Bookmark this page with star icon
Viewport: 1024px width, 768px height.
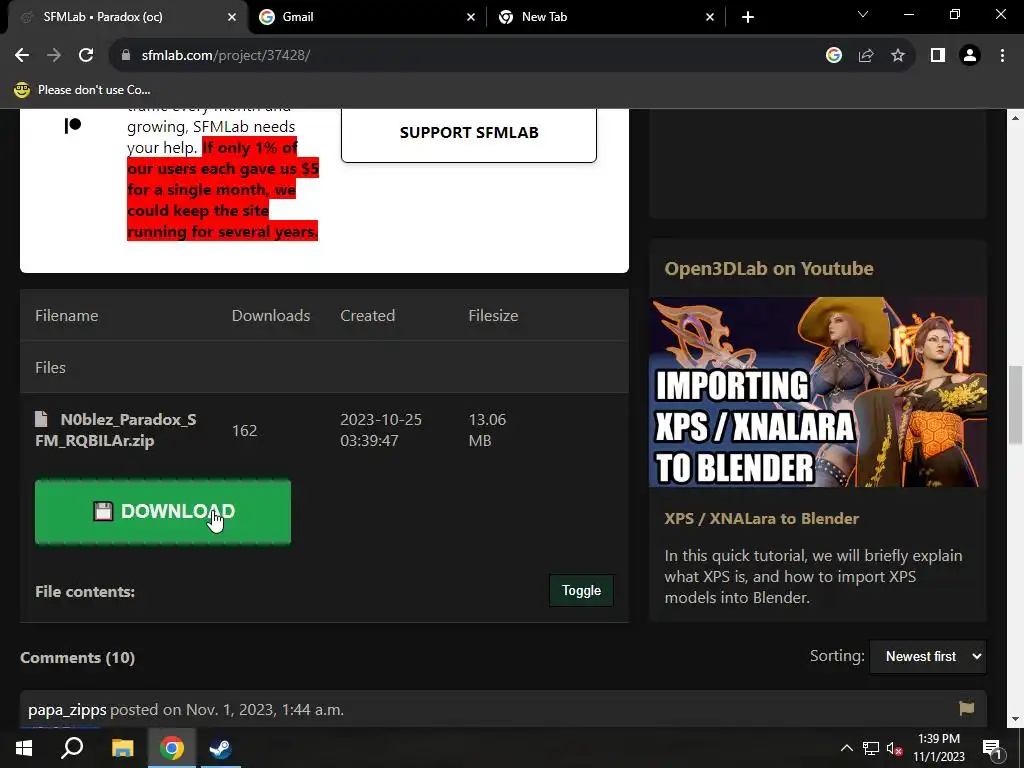click(x=898, y=56)
